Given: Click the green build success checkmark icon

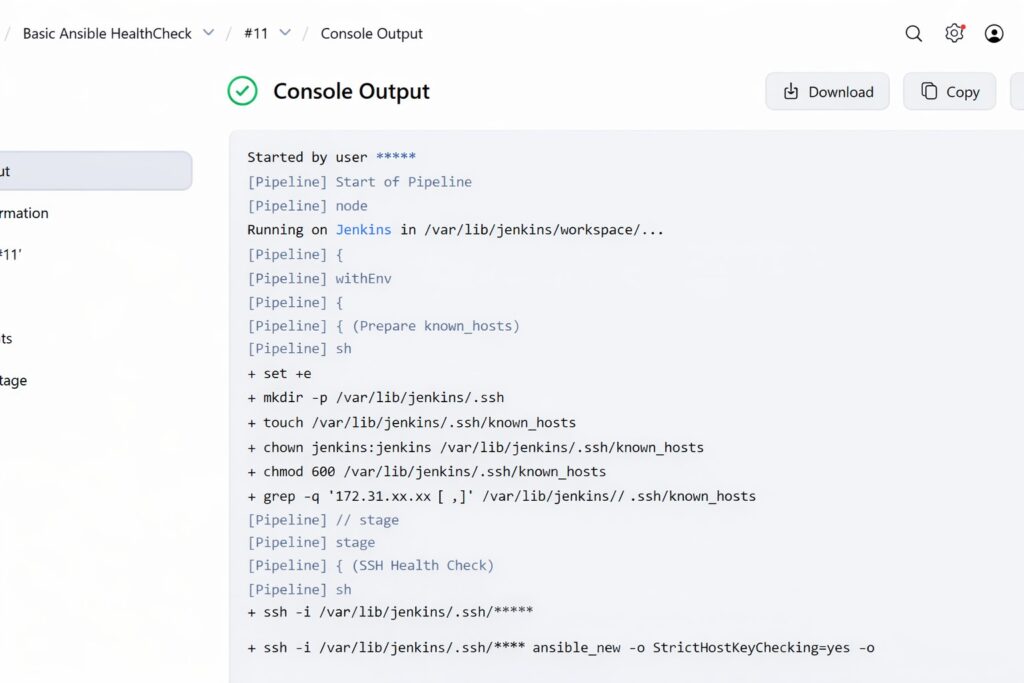Looking at the screenshot, I should [x=242, y=91].
